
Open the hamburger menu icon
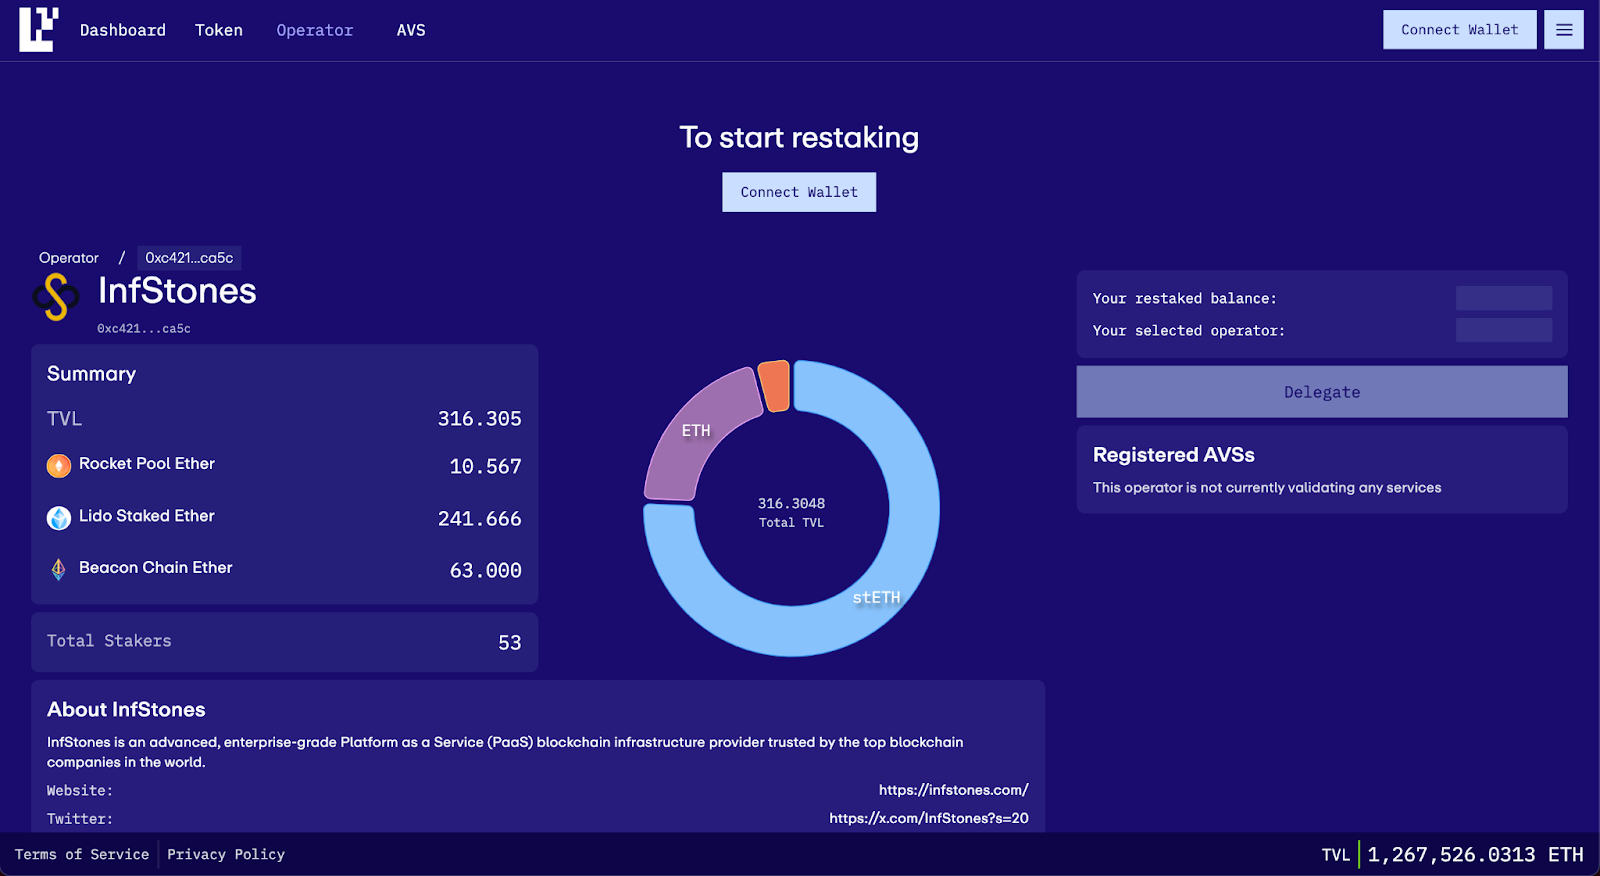(x=1564, y=30)
